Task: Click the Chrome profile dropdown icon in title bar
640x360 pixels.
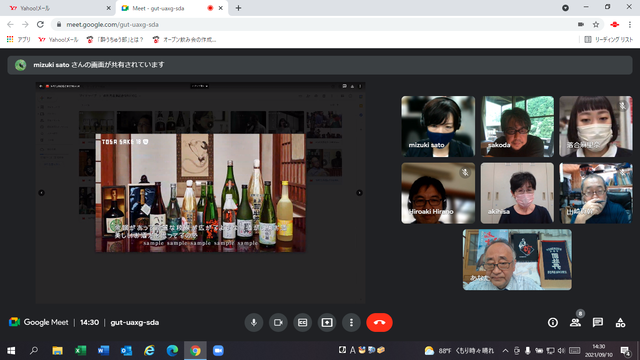Action: [565, 8]
